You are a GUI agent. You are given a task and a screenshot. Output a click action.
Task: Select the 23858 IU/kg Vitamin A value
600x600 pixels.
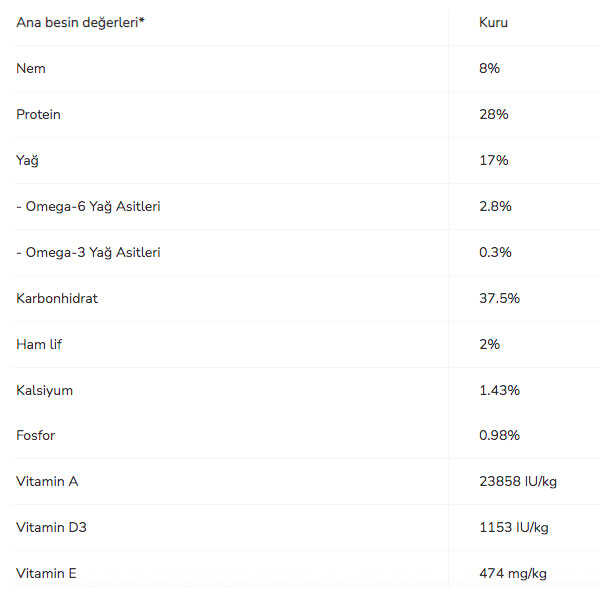click(518, 481)
